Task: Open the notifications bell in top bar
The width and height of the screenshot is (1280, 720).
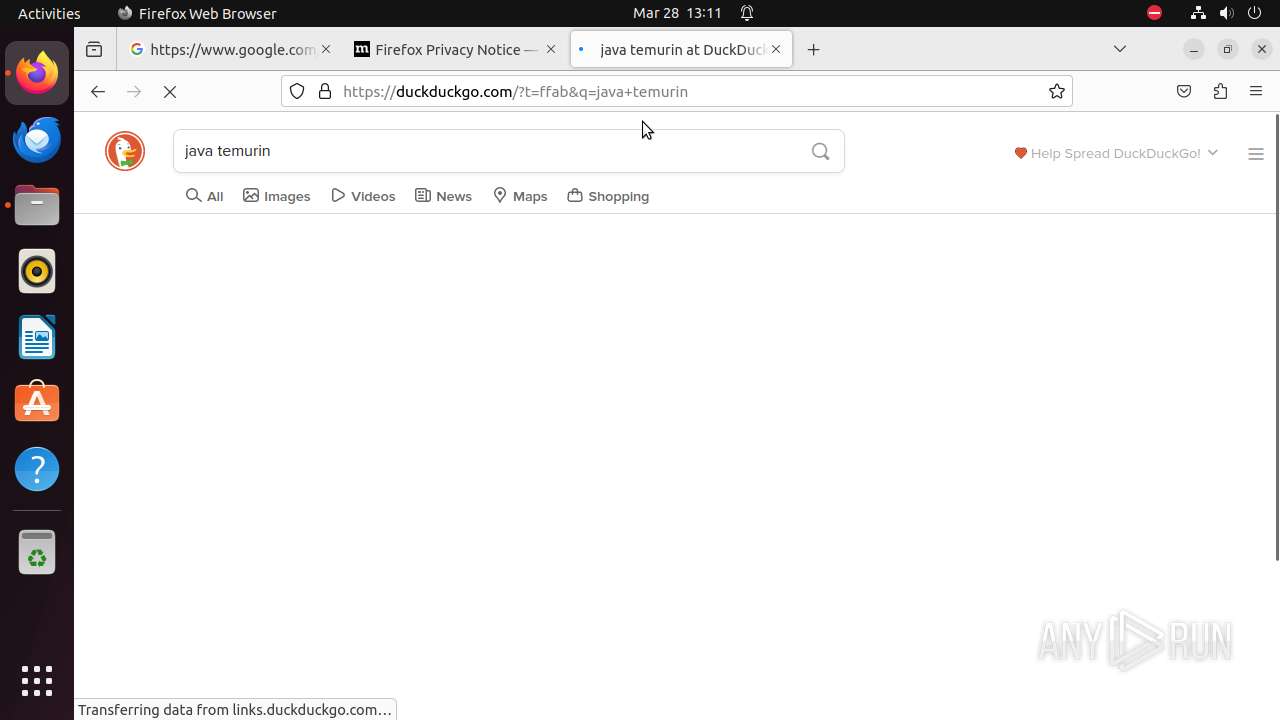Action: [747, 13]
